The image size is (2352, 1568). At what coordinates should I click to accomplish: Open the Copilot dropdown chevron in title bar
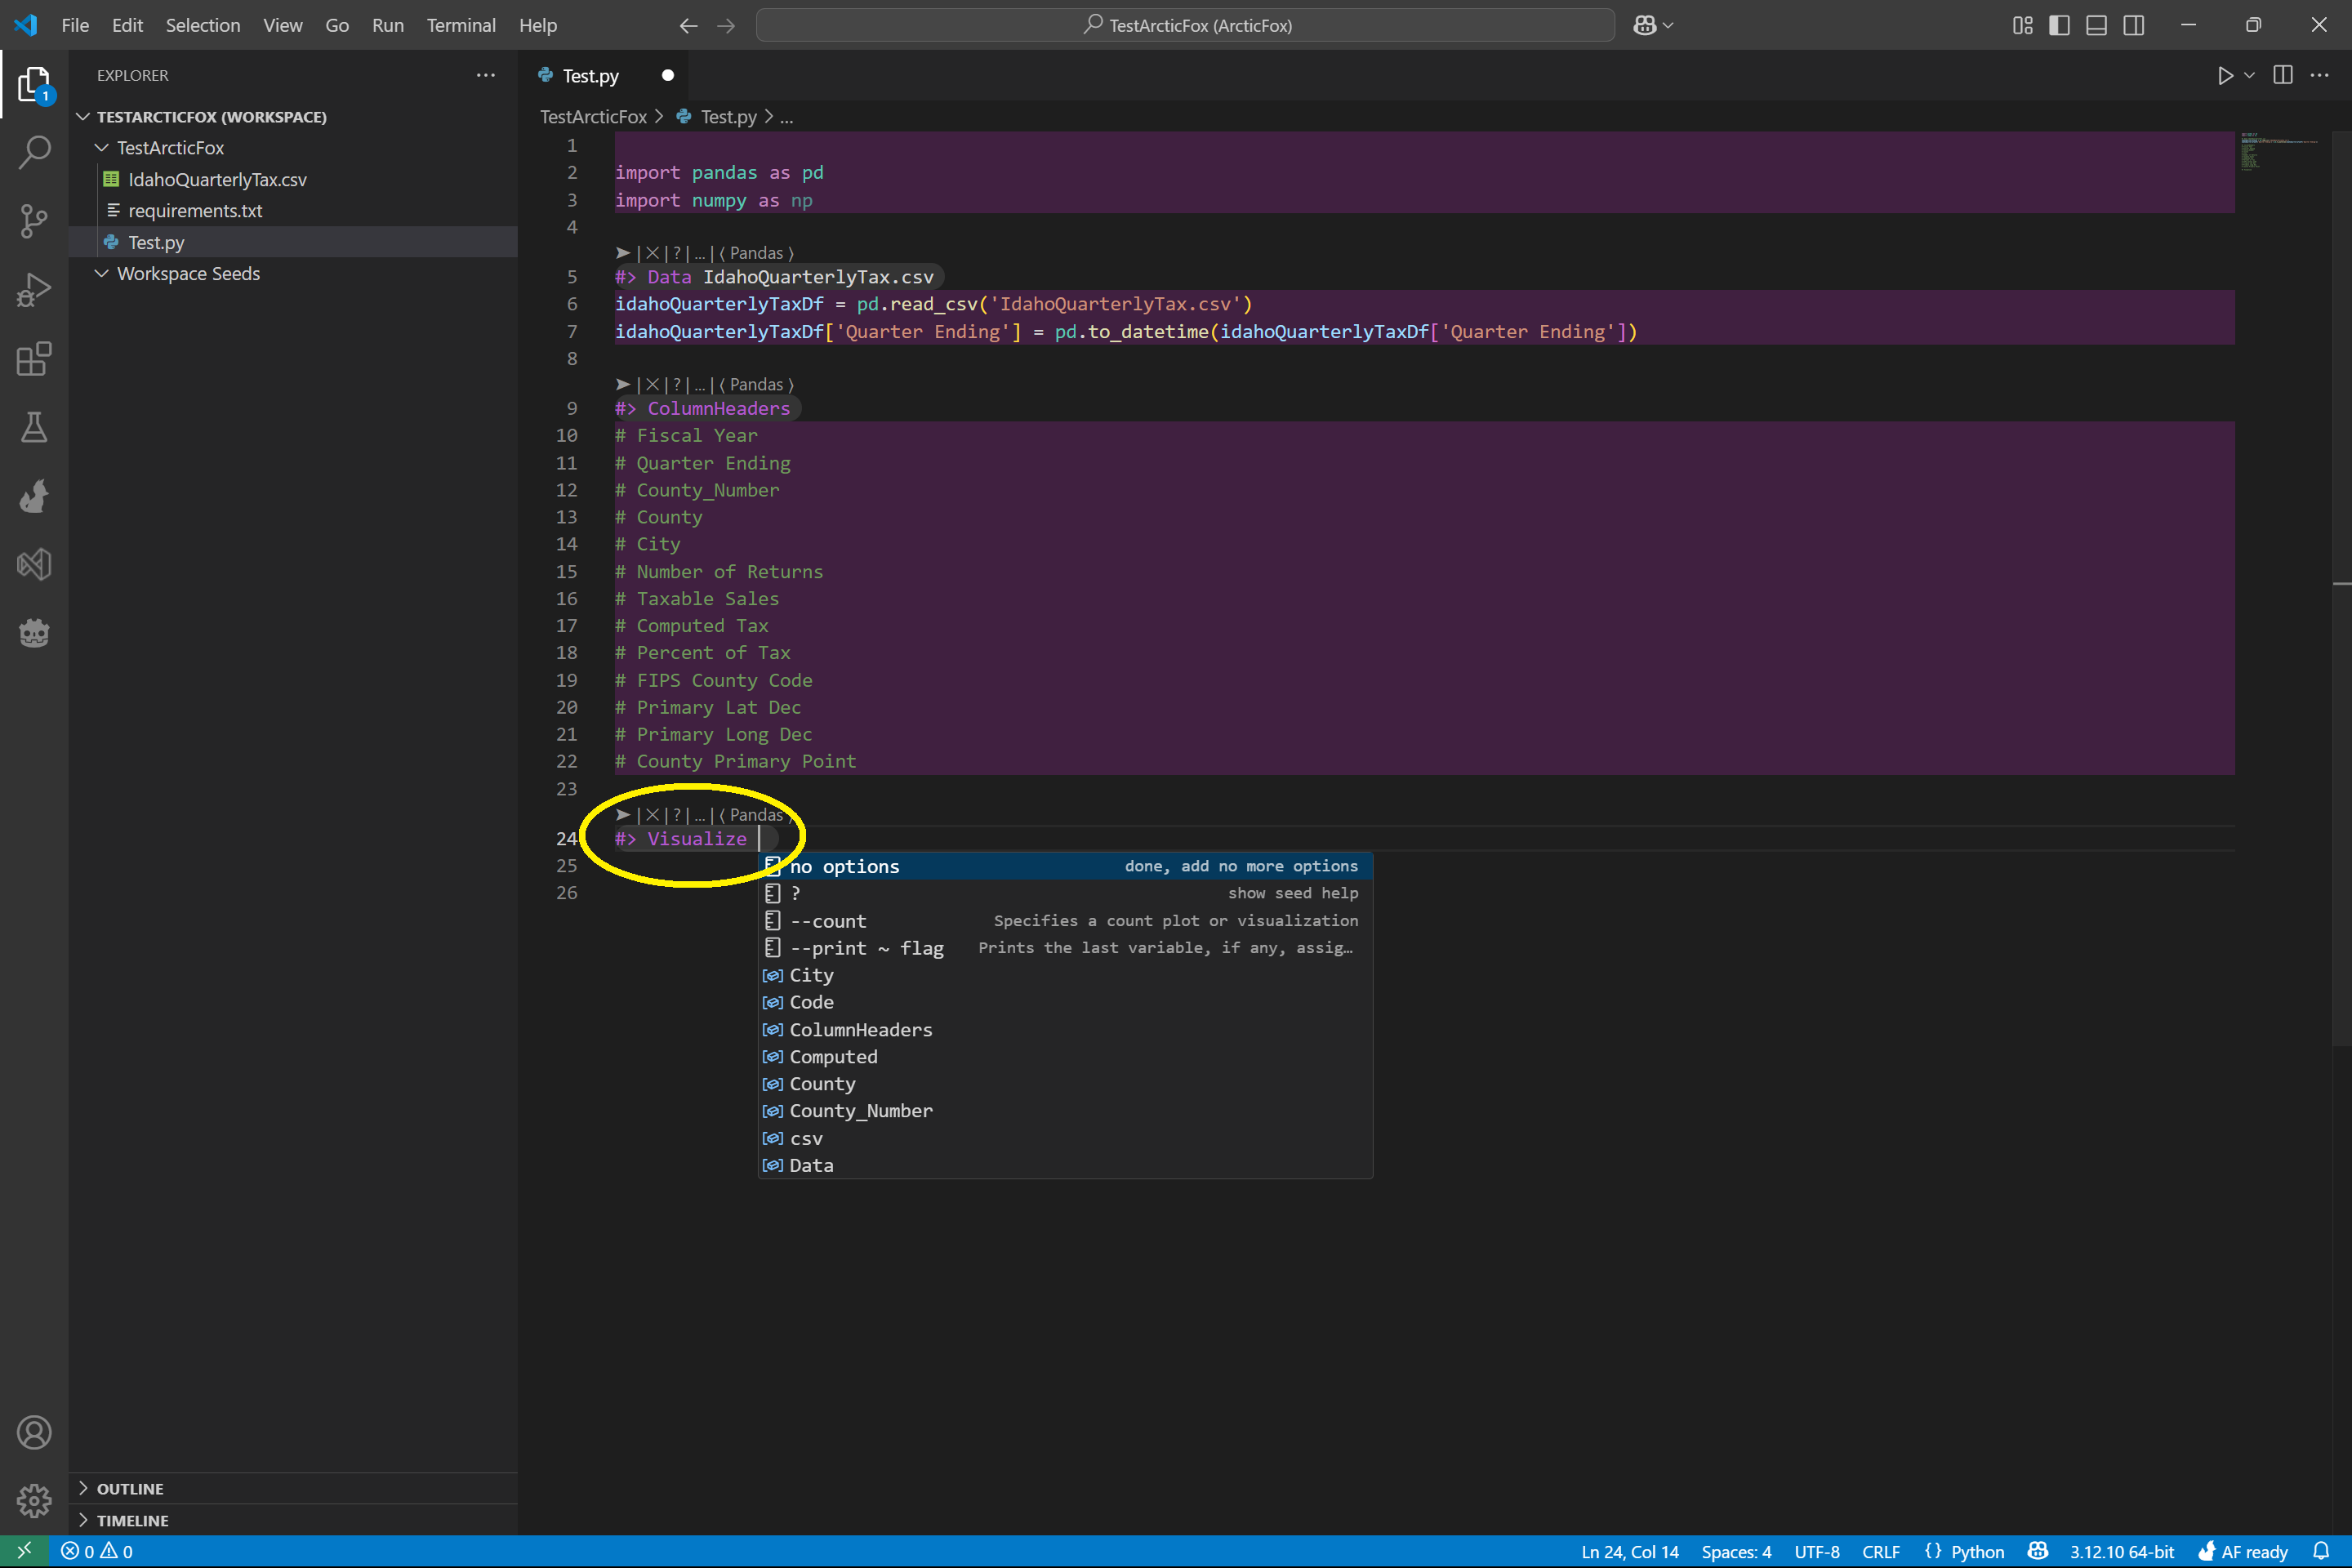pos(1668,25)
